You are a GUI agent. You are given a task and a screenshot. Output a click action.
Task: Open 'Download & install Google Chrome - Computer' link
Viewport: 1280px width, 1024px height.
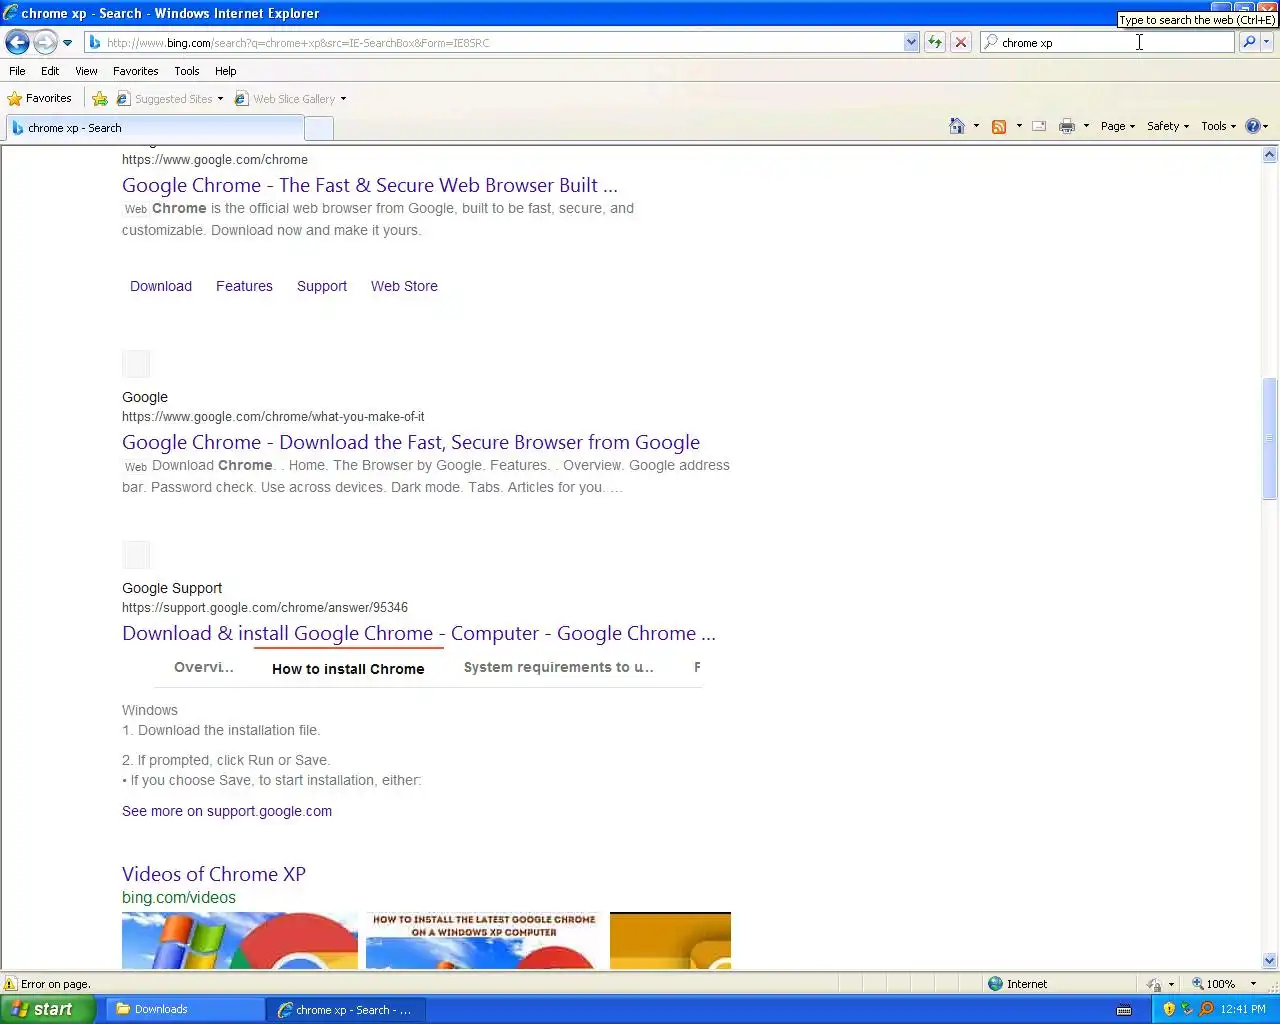(x=419, y=633)
